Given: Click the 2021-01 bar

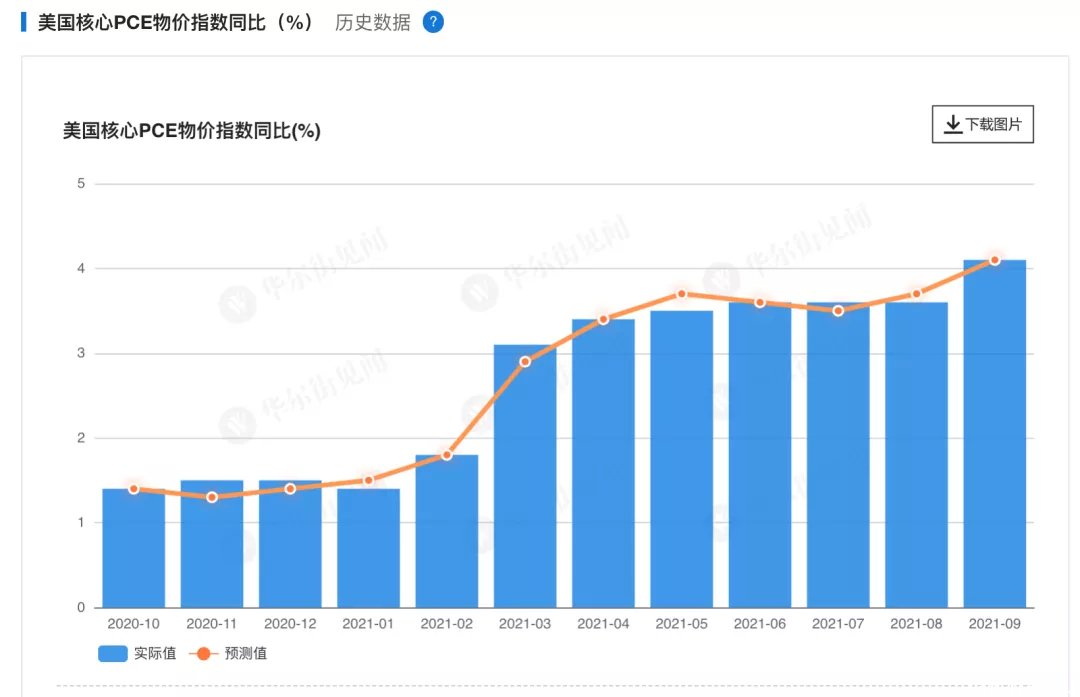Looking at the screenshot, I should tap(368, 548).
